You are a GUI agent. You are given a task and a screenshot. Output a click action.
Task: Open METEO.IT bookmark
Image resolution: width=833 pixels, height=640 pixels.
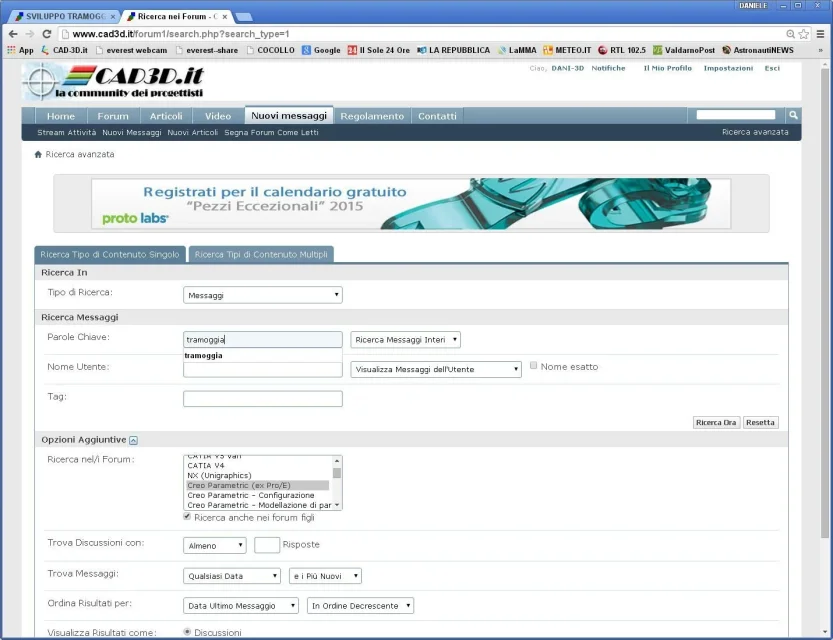click(x=567, y=50)
